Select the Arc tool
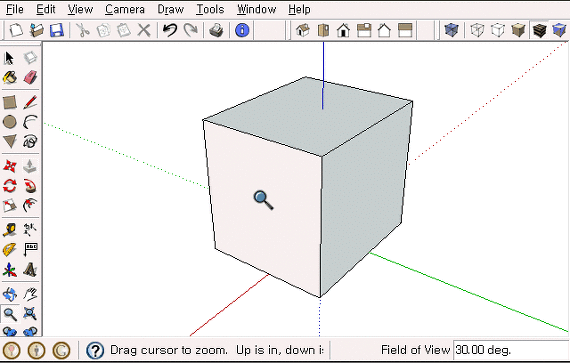 coord(30,122)
